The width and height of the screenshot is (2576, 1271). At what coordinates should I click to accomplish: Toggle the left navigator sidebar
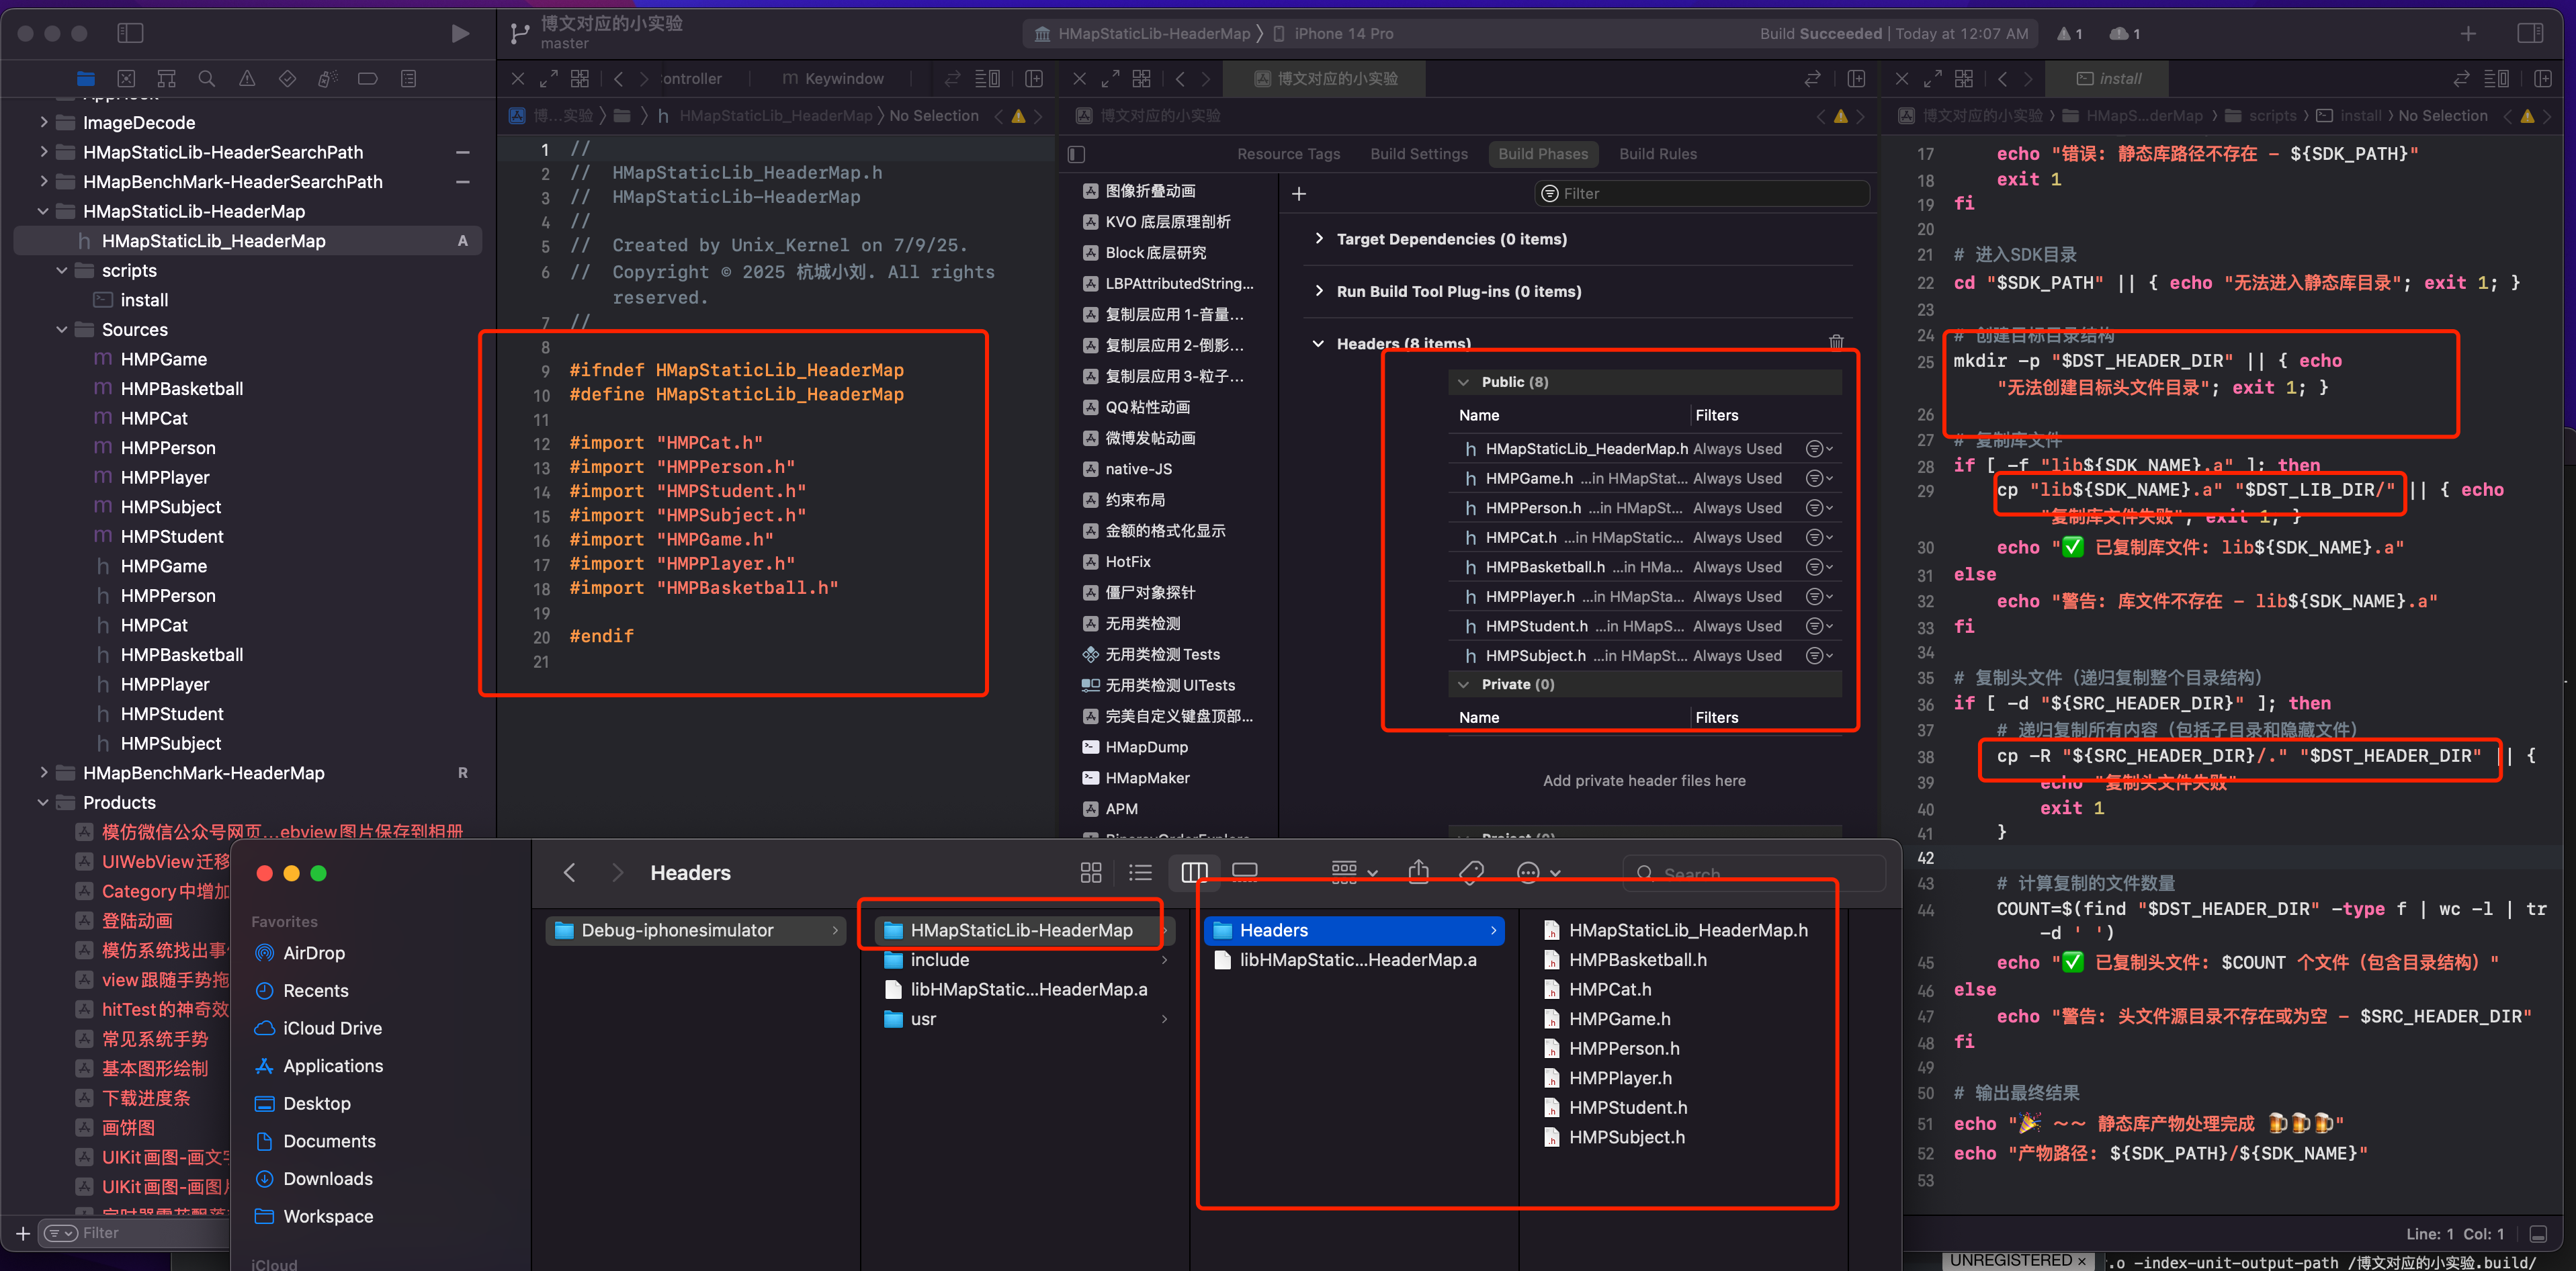pyautogui.click(x=130, y=33)
